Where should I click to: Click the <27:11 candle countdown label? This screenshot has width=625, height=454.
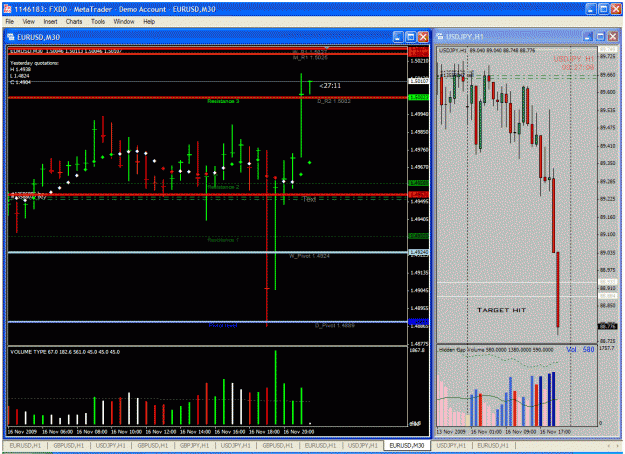(330, 86)
